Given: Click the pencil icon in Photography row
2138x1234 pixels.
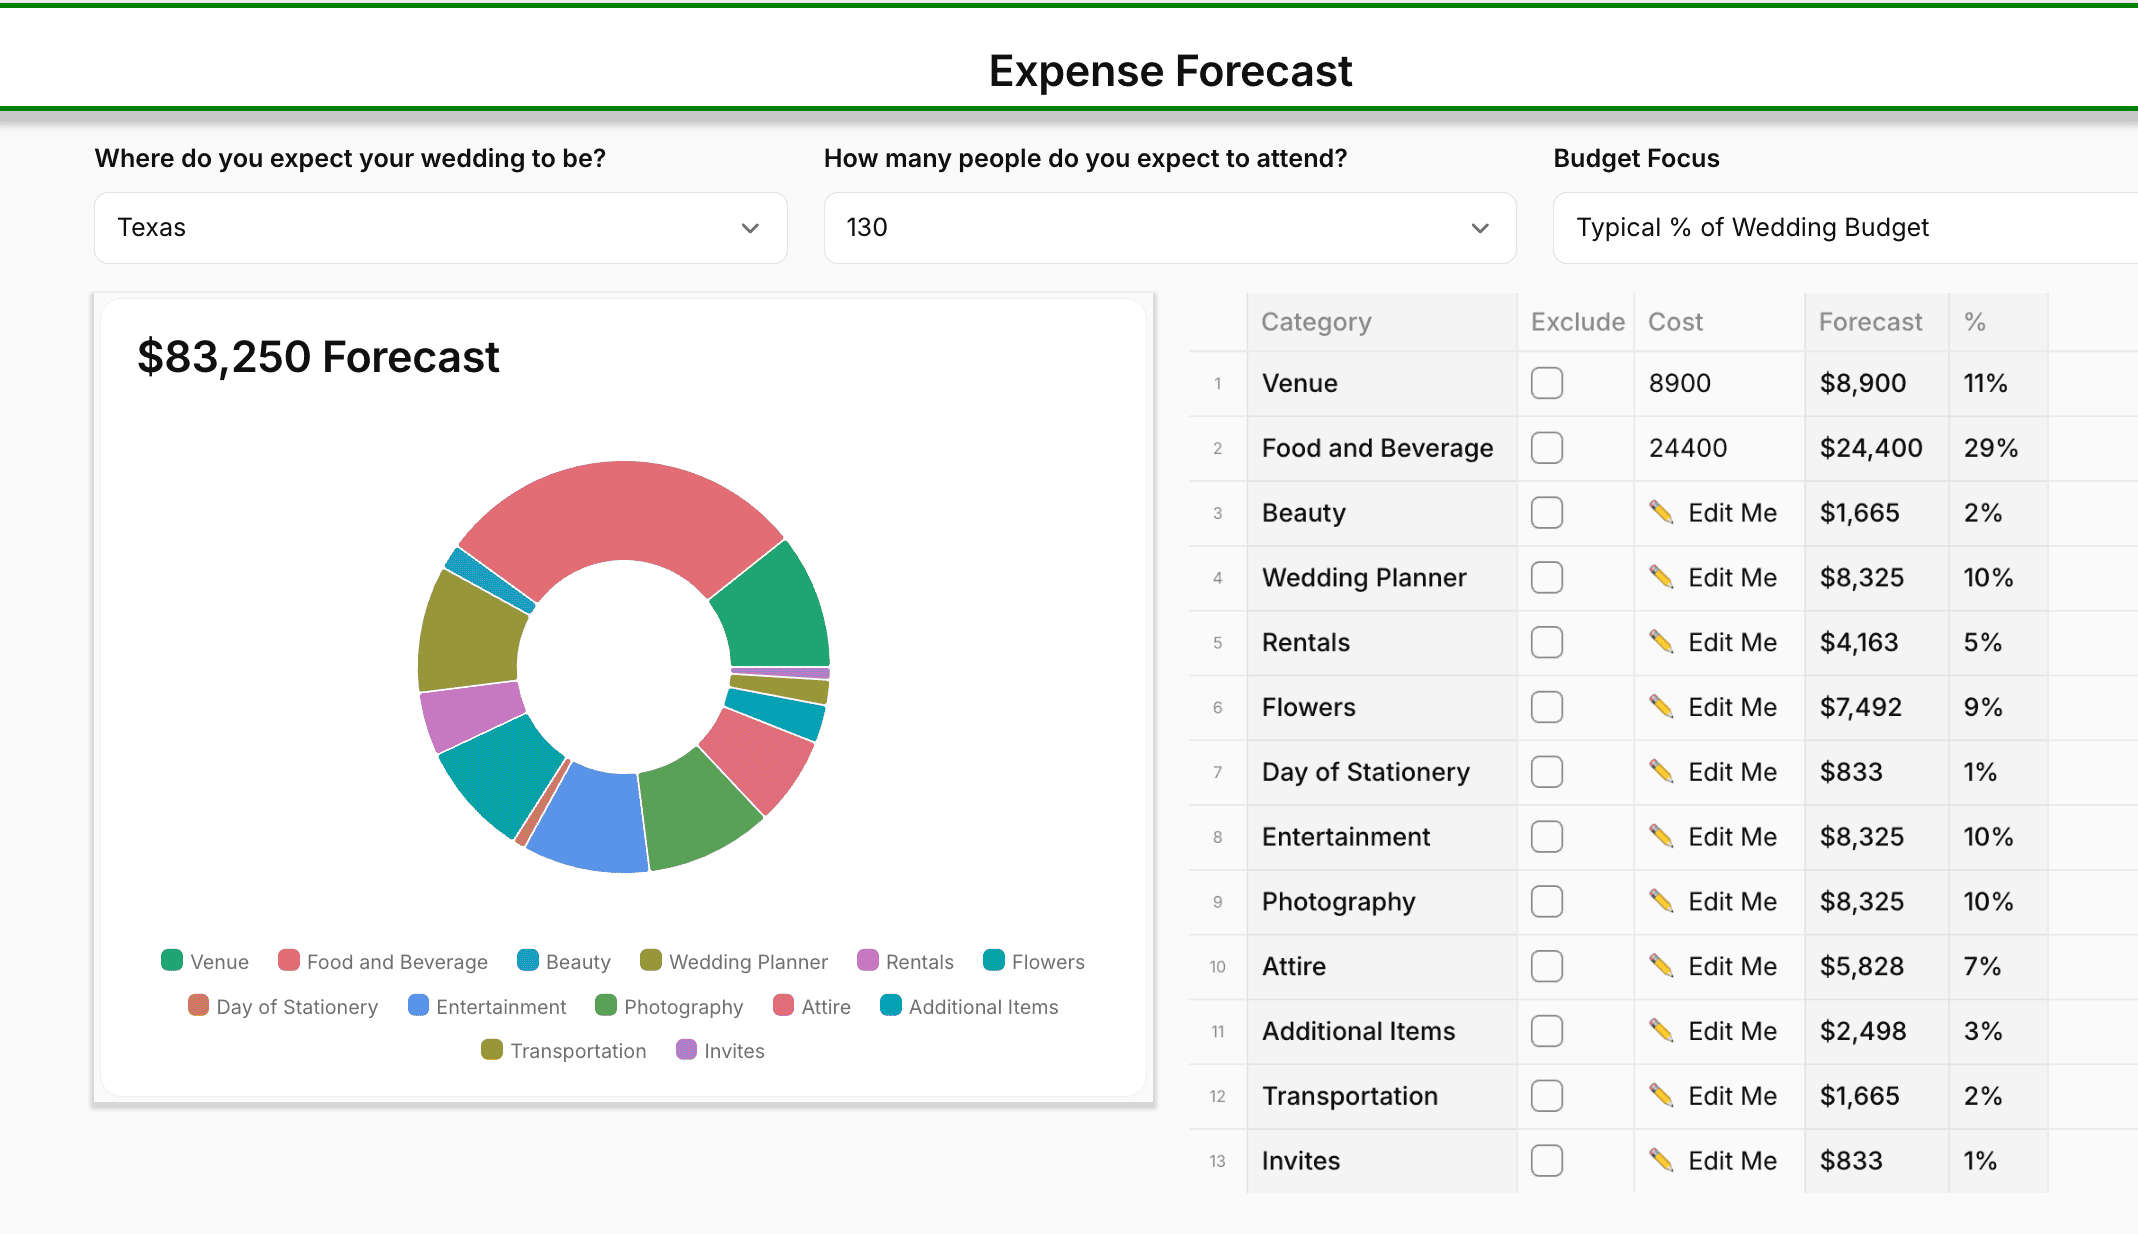Looking at the screenshot, I should tap(1661, 902).
